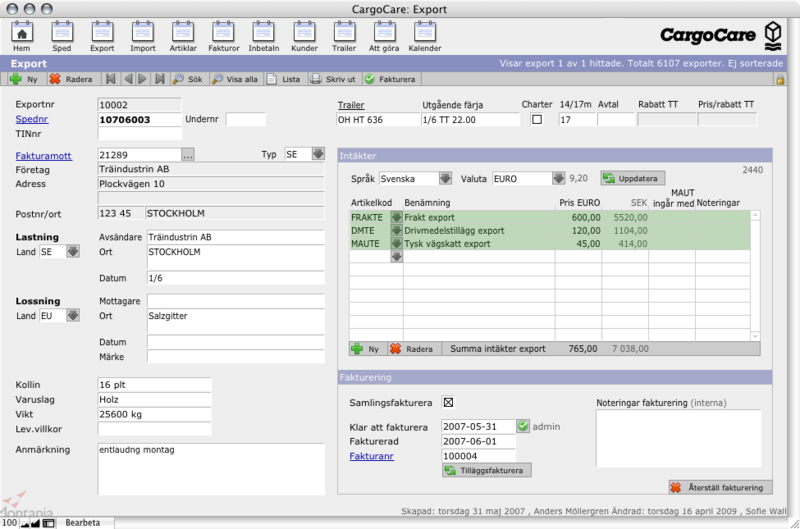Click the Spednr link

(32, 119)
